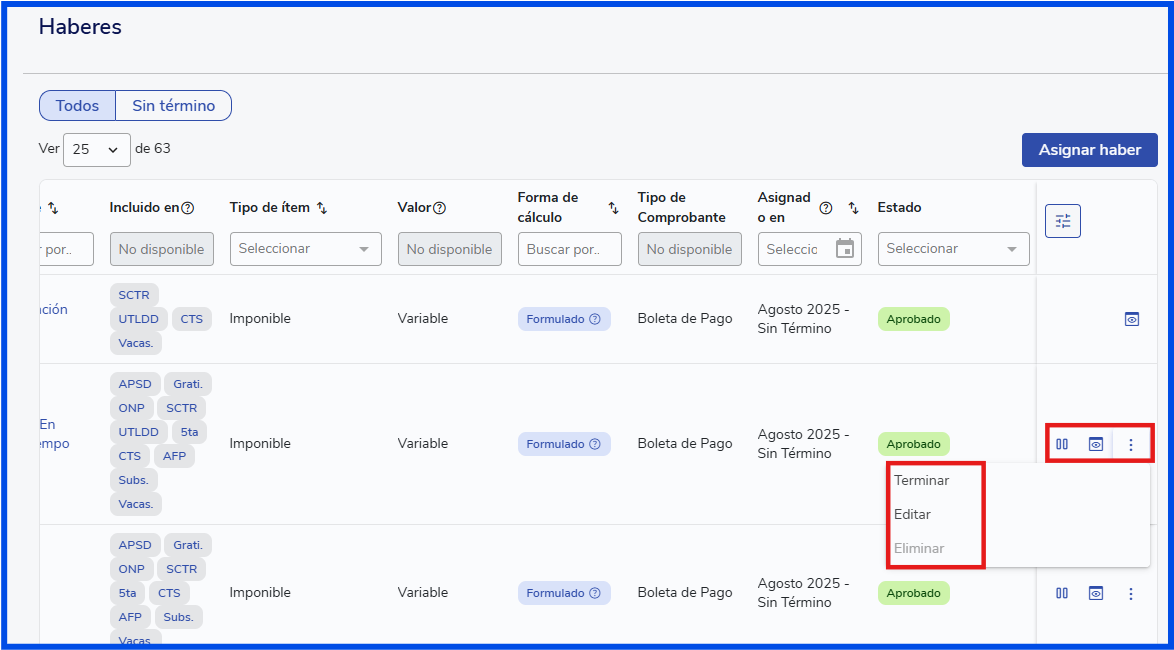This screenshot has width=1174, height=650.
Task: Sort by the Forma de cálculo column
Action: coord(613,208)
